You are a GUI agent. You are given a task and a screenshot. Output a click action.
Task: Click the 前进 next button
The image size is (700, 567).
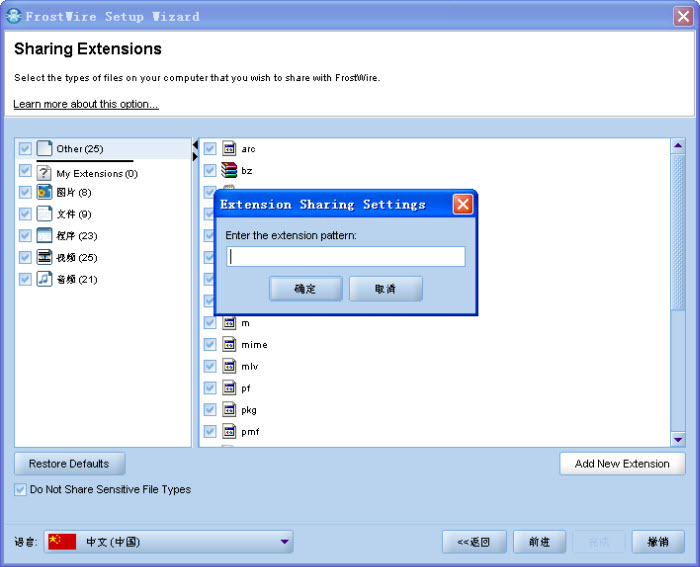pyautogui.click(x=539, y=542)
